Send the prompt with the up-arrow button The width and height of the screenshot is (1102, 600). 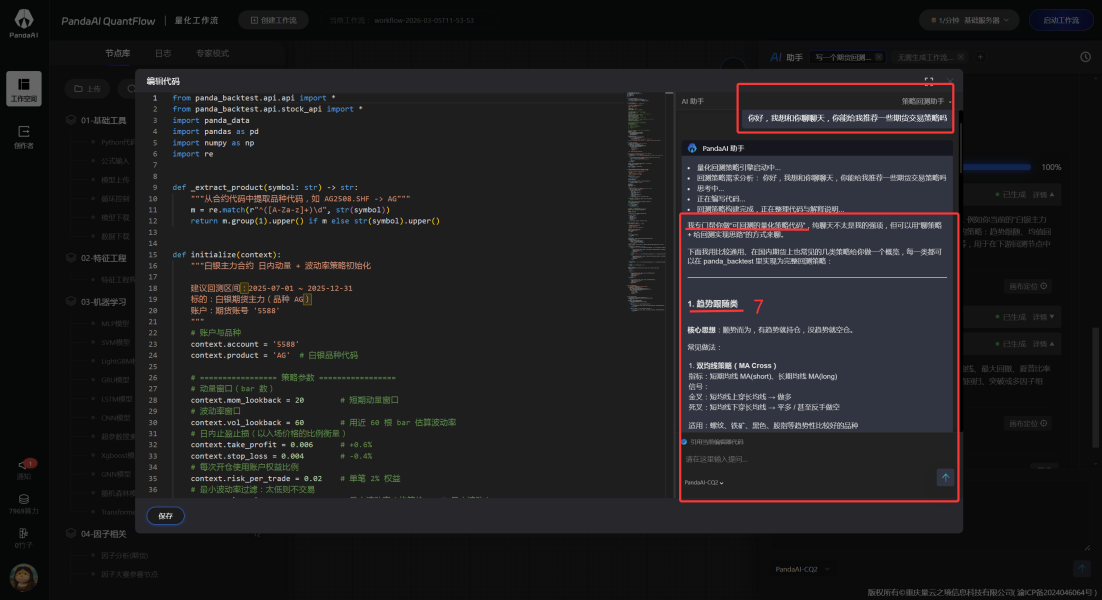tap(945, 477)
